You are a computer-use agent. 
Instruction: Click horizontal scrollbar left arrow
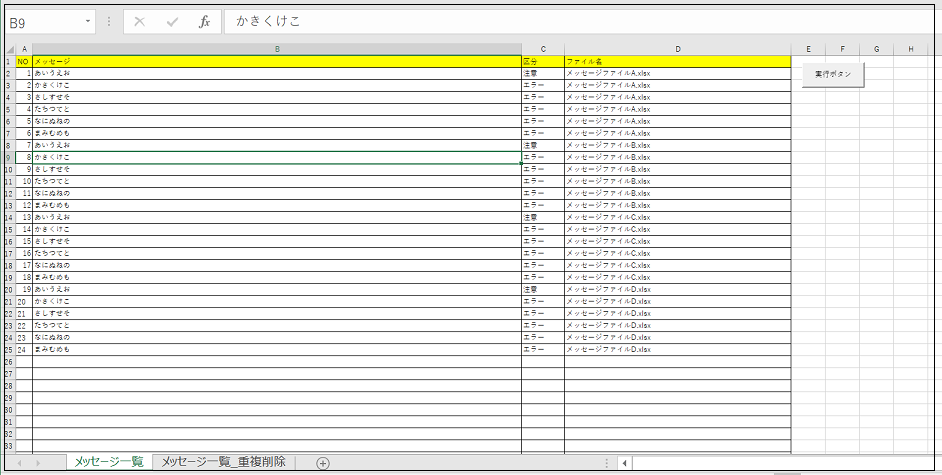click(625, 463)
